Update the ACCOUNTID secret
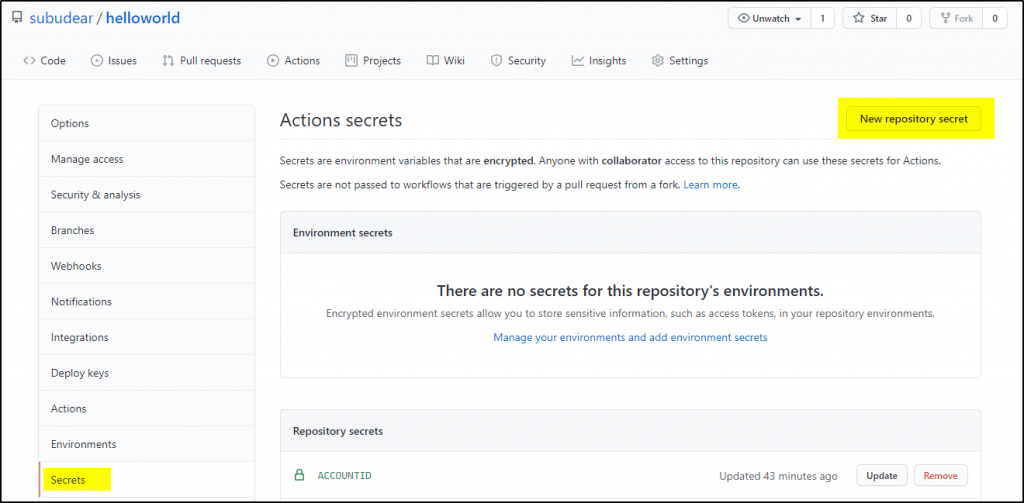The height and width of the screenshot is (503, 1024). (882, 476)
